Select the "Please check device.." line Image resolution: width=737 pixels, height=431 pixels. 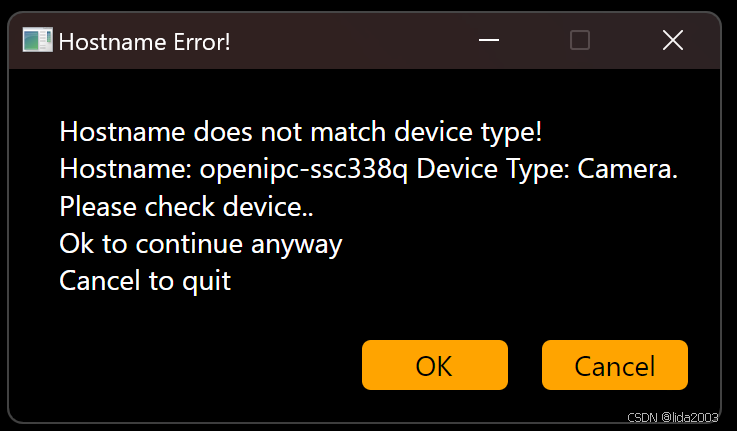(x=187, y=206)
